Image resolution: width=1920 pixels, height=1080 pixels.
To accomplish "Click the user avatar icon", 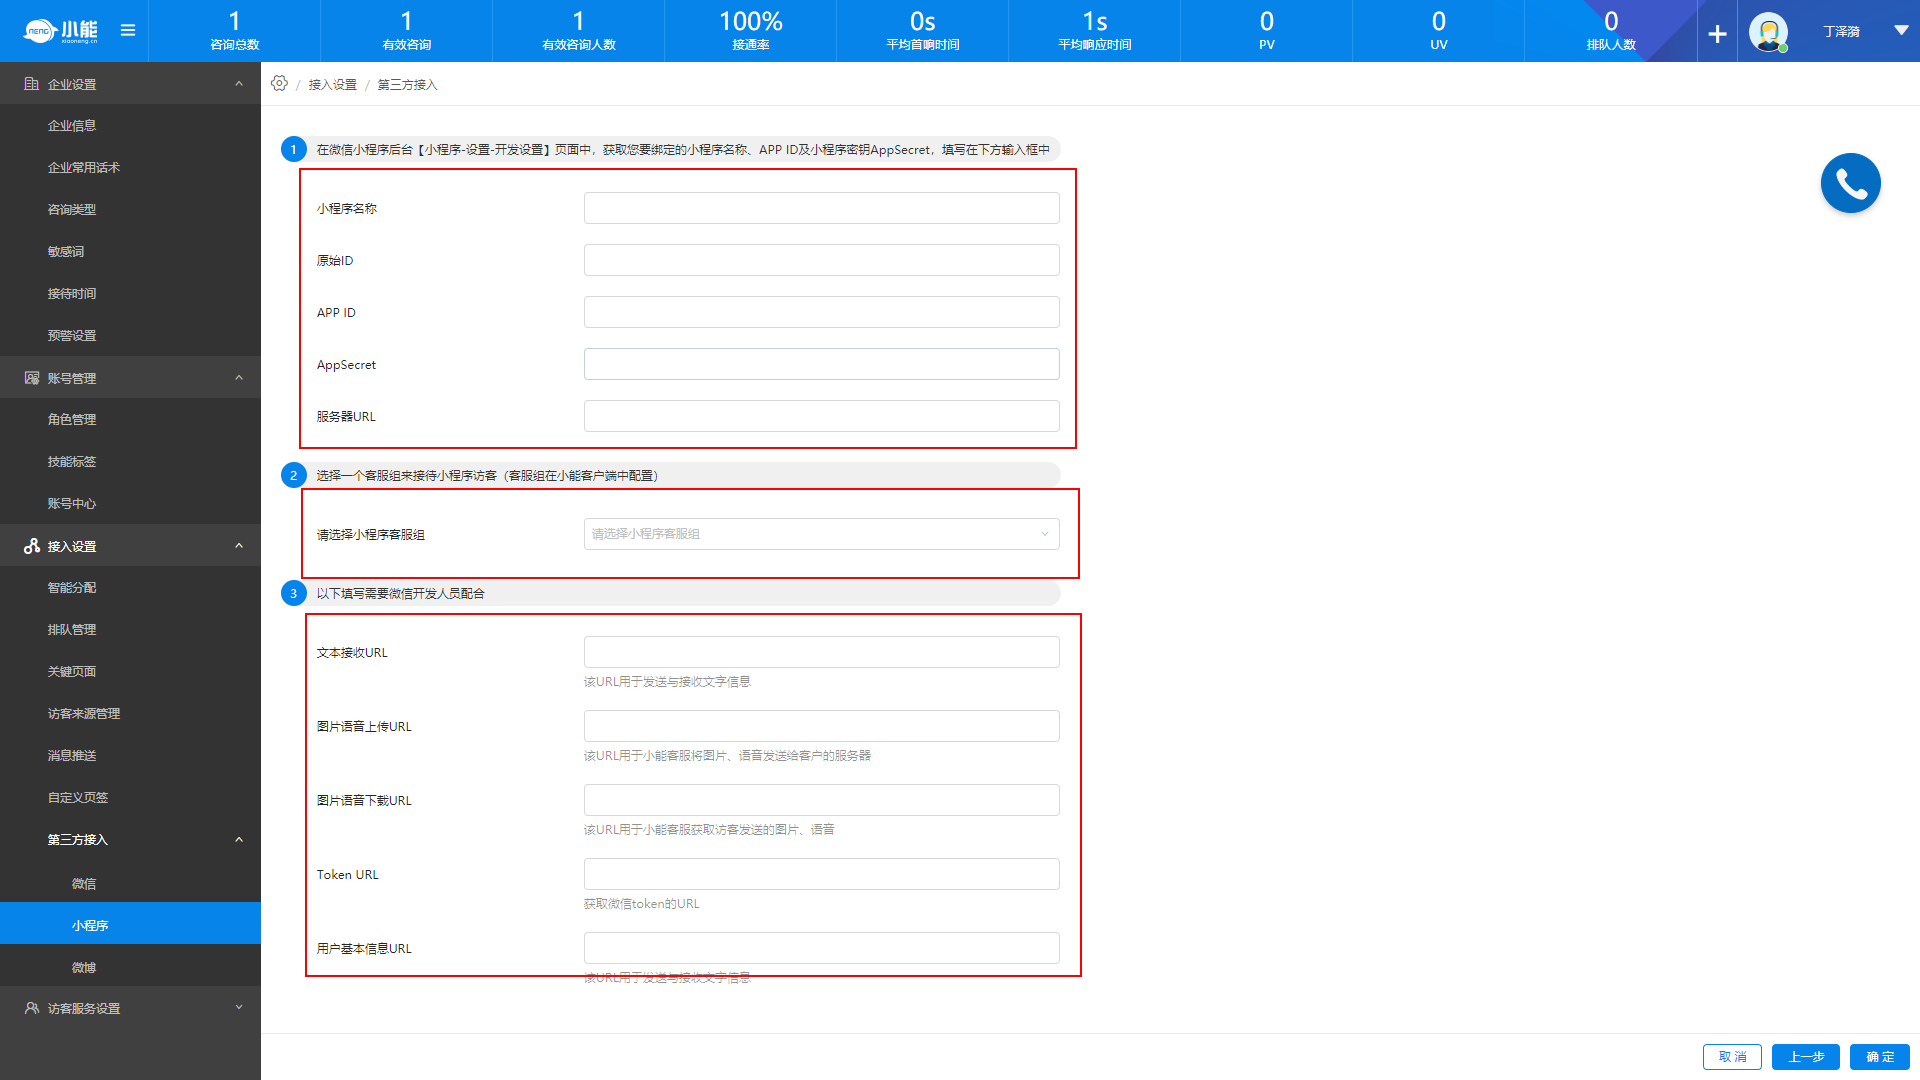I will (x=1768, y=32).
